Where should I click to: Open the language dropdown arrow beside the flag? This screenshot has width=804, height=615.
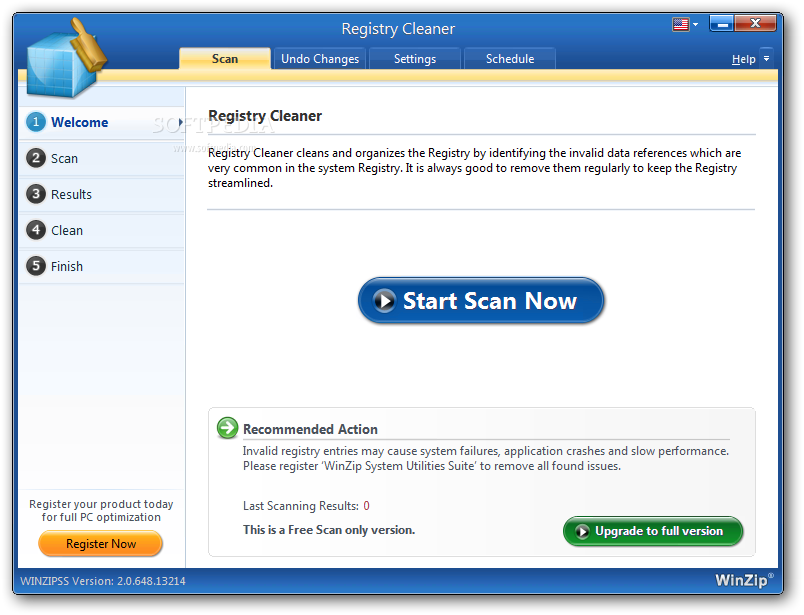coord(695,24)
